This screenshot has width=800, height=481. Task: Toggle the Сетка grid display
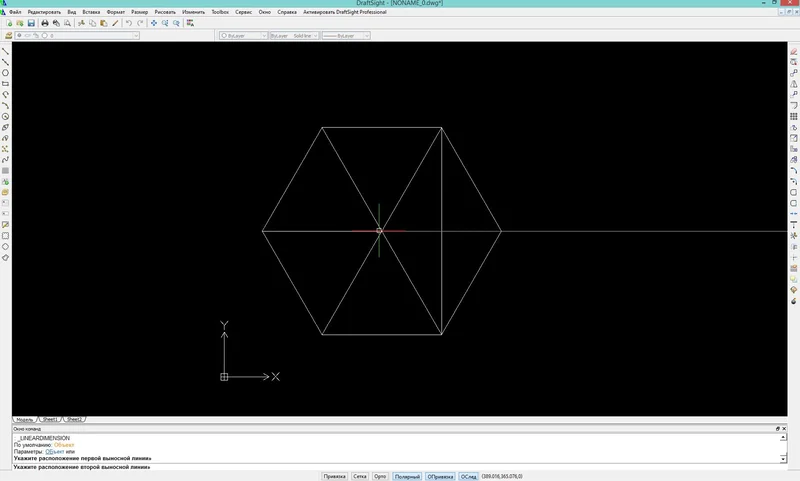pos(360,477)
